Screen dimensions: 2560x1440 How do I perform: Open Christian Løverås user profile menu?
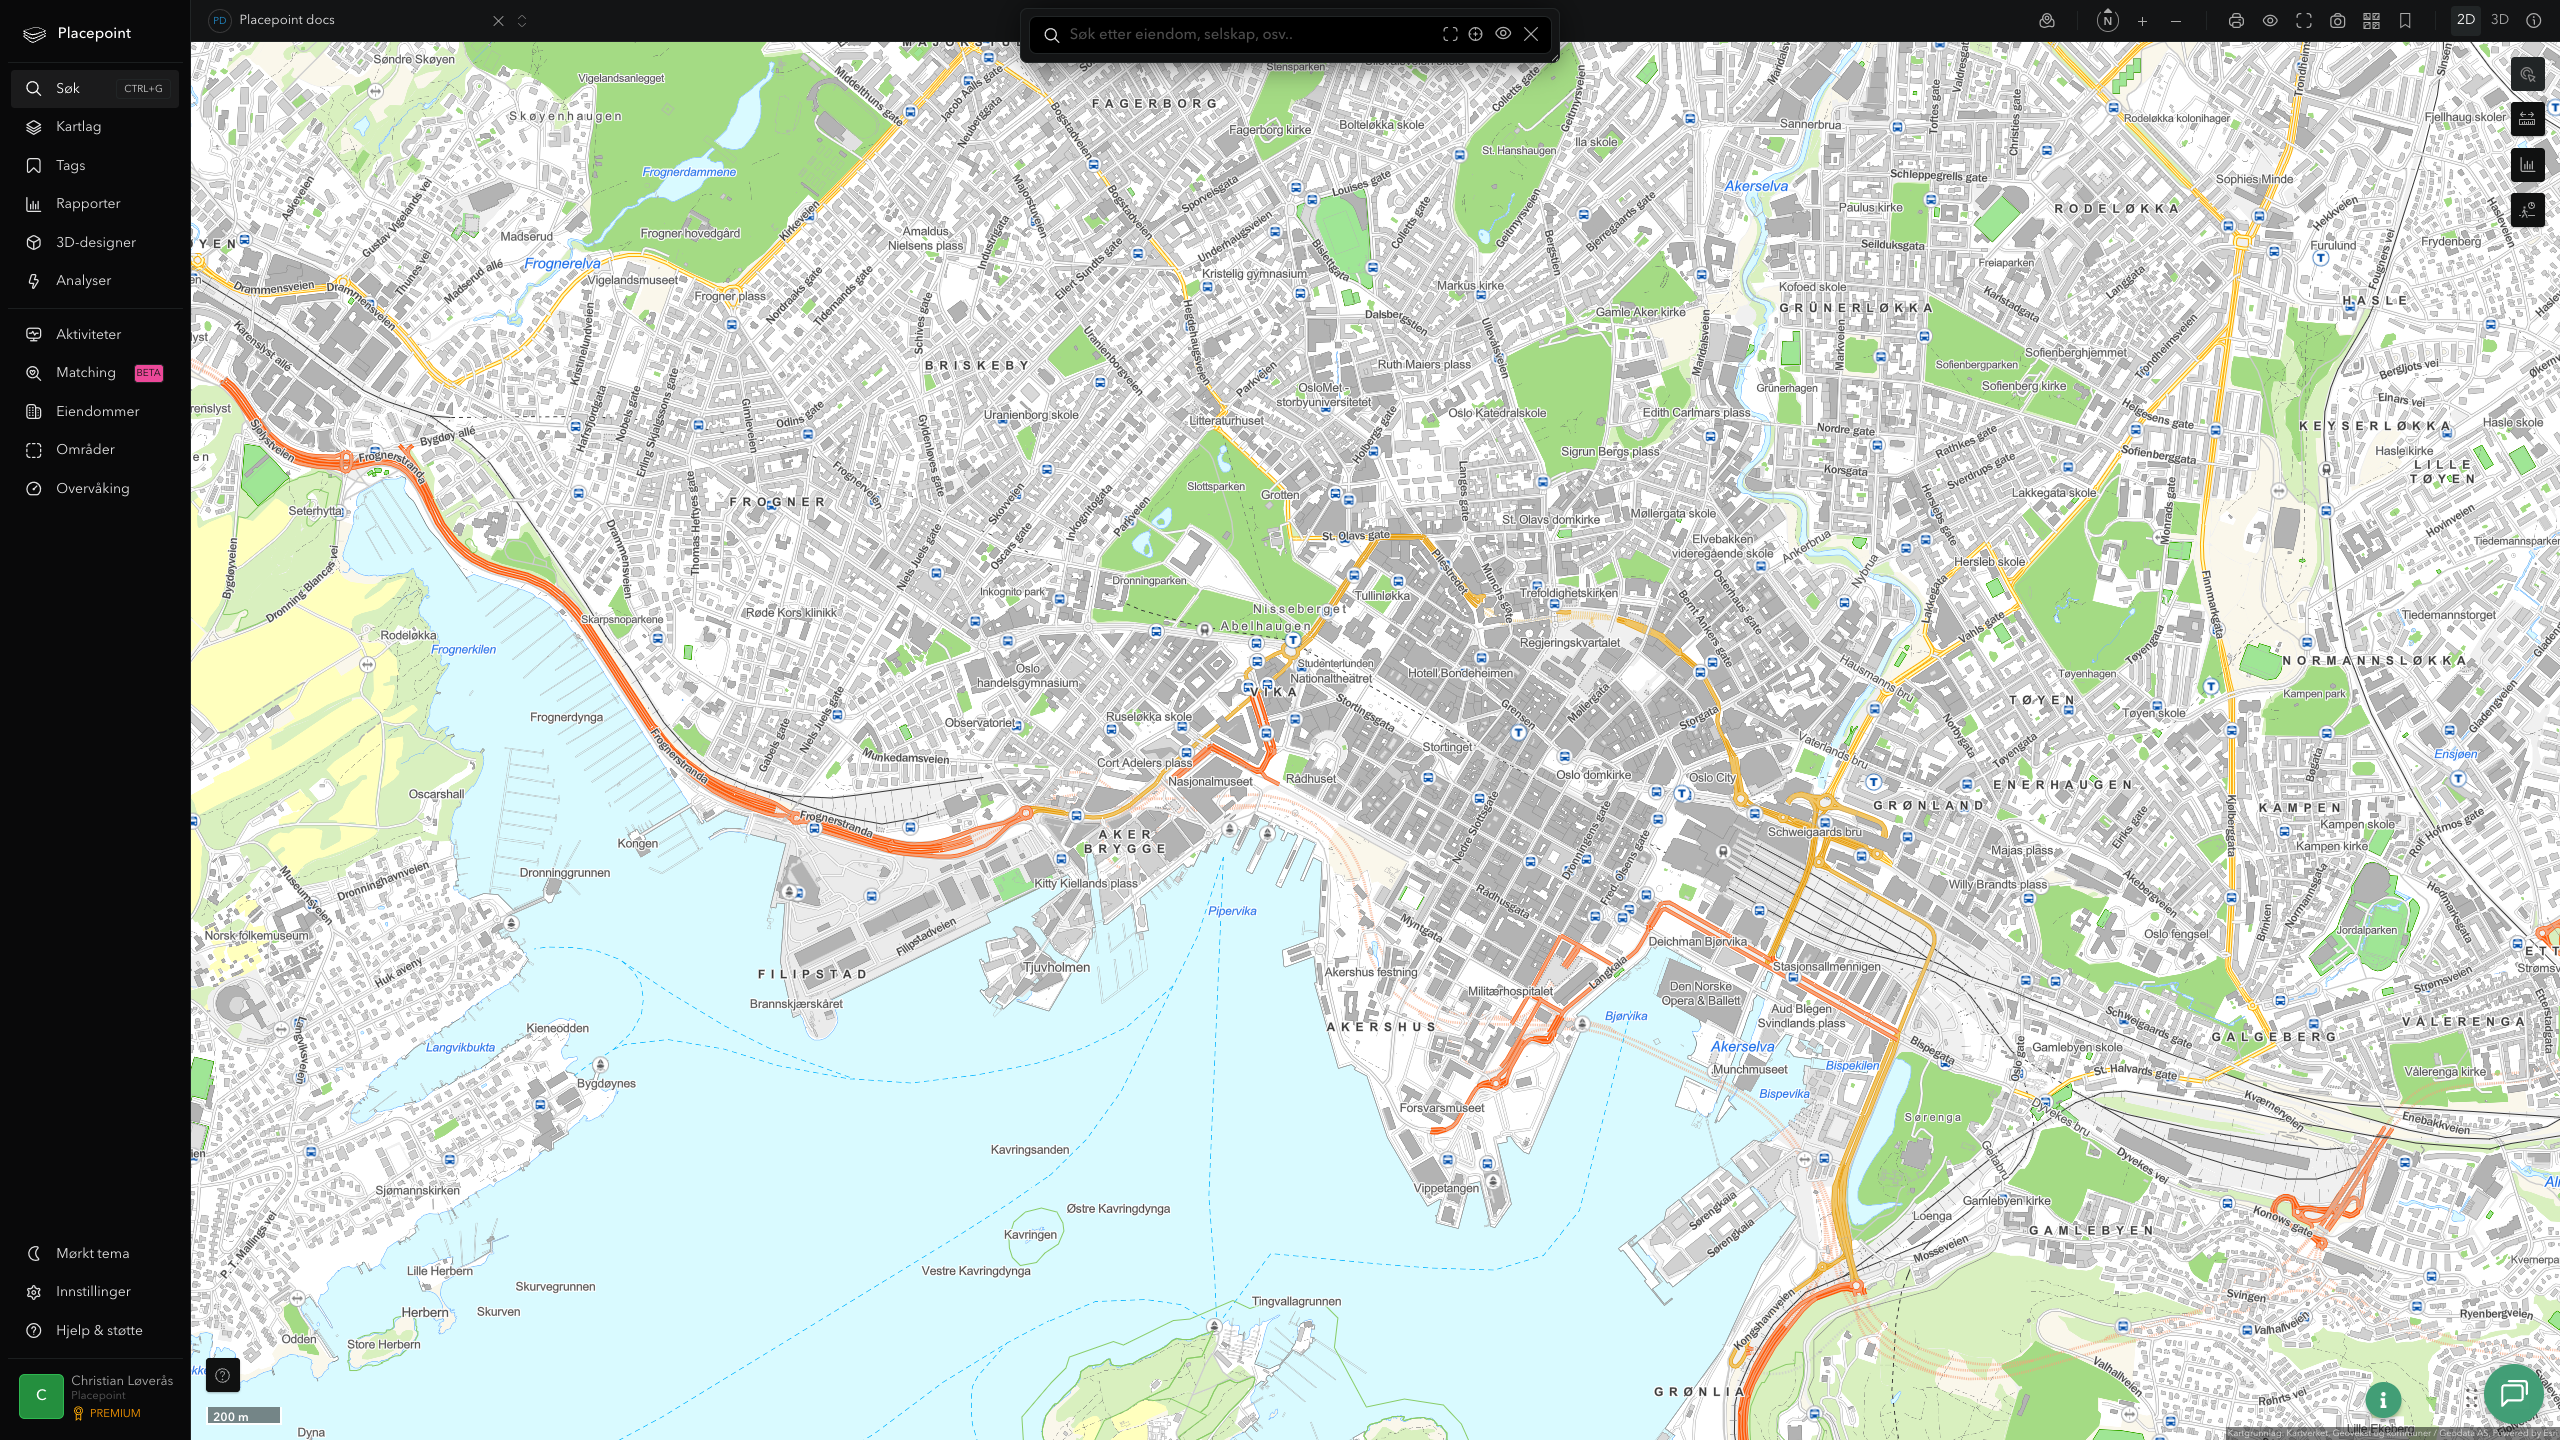95,1396
